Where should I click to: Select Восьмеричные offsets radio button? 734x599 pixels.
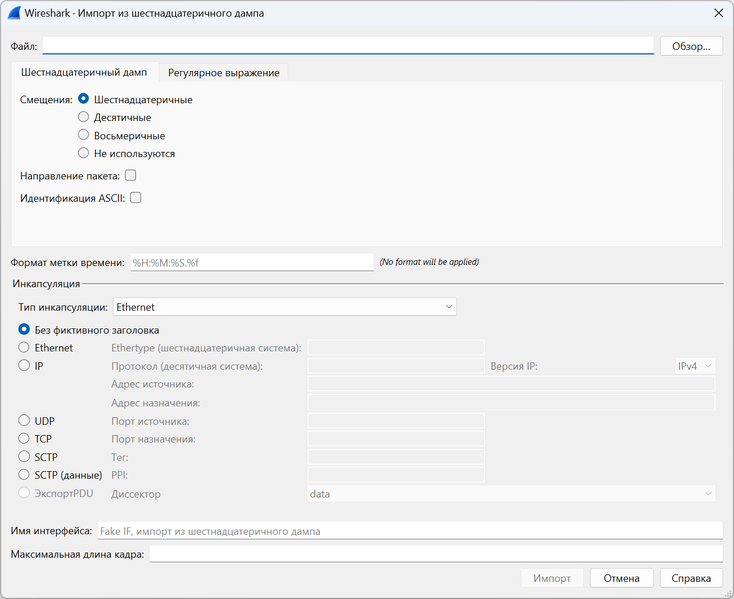83,135
